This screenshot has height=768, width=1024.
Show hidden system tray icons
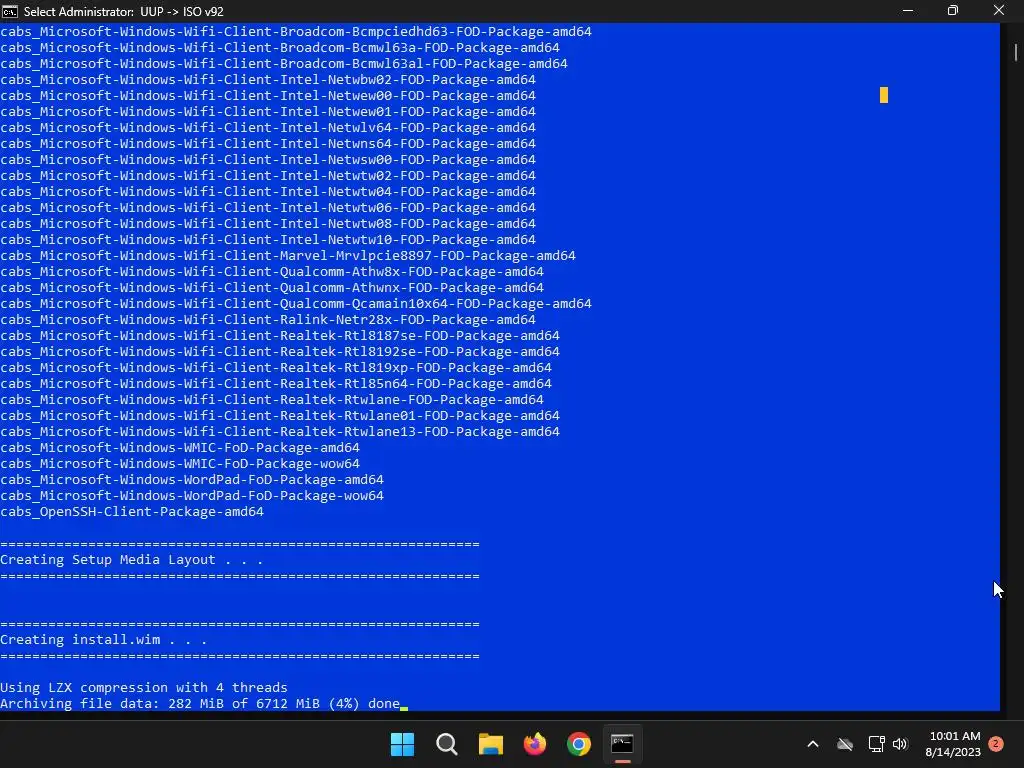(x=813, y=744)
